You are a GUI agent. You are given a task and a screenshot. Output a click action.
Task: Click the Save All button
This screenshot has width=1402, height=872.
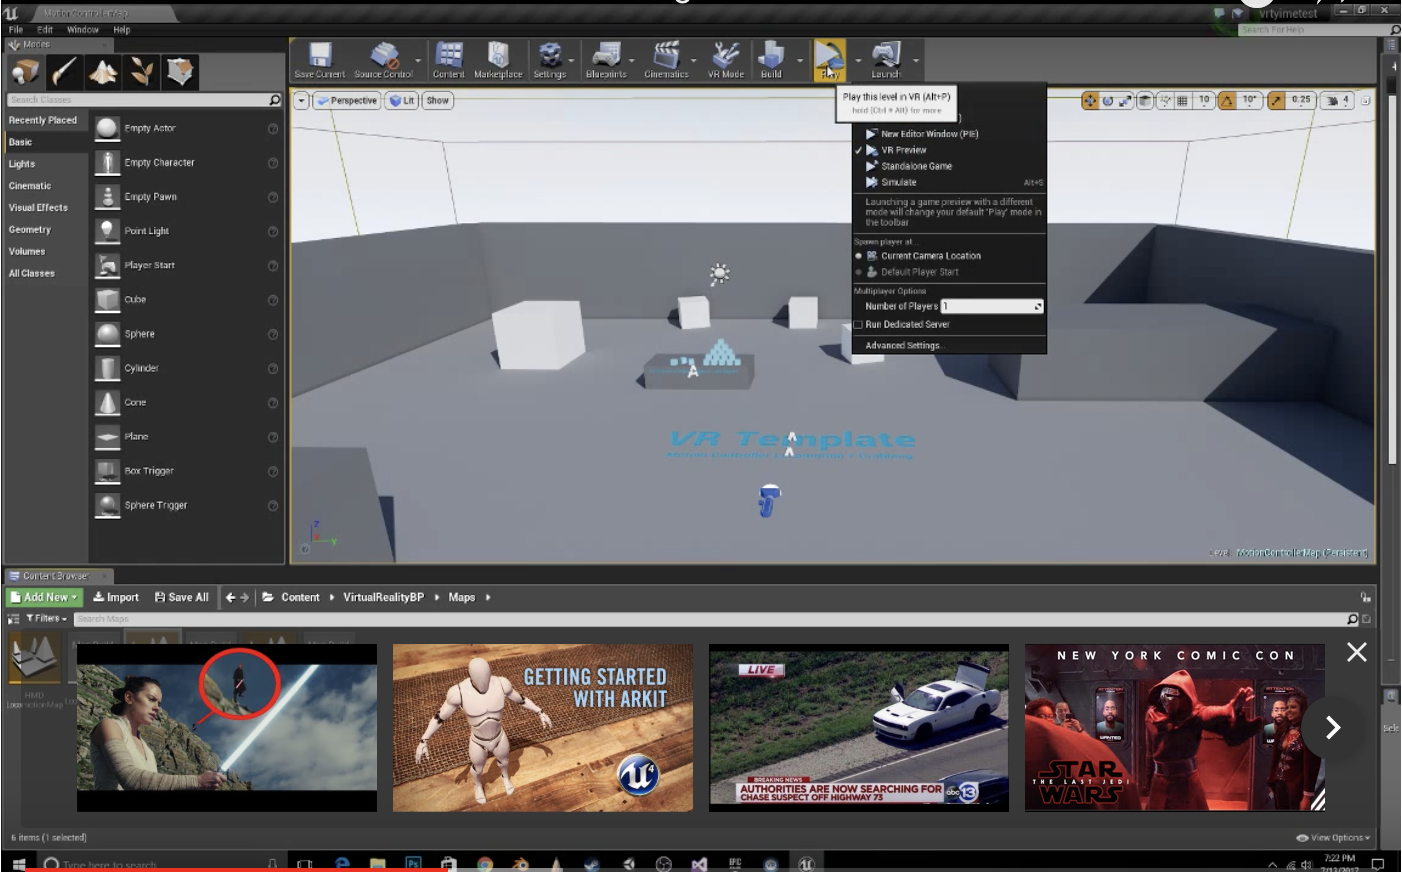pyautogui.click(x=181, y=597)
